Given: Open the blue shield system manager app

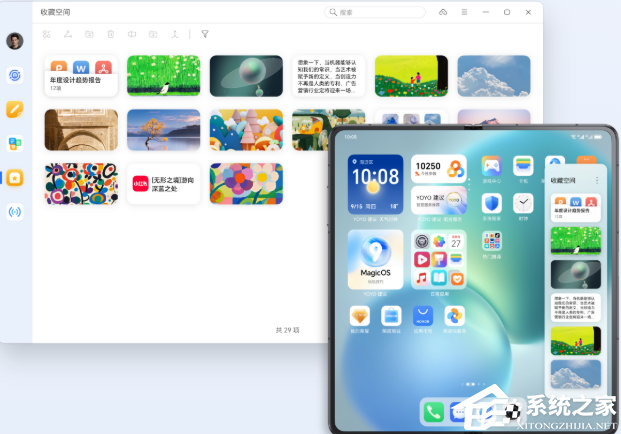Looking at the screenshot, I should [x=492, y=204].
